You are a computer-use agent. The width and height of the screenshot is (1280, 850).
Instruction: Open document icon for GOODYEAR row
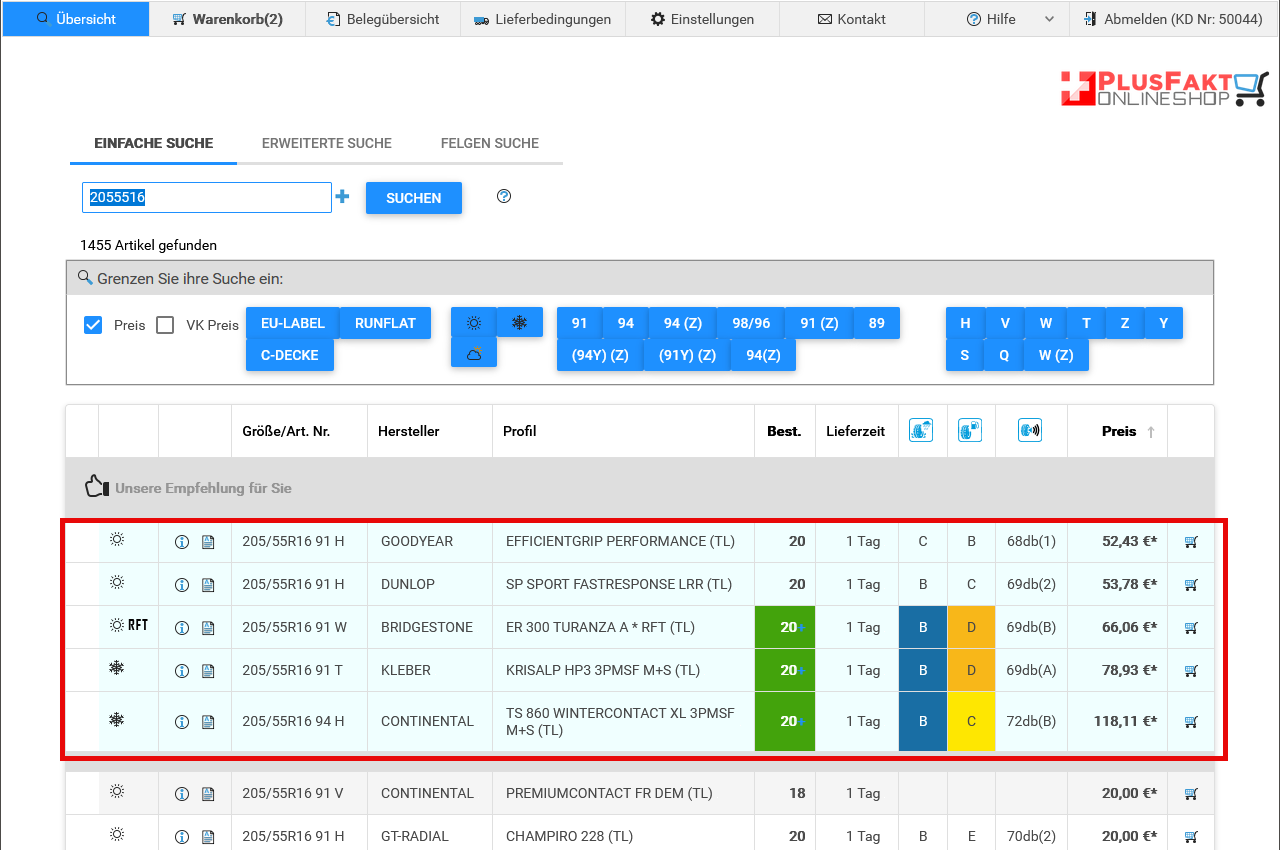click(x=208, y=542)
